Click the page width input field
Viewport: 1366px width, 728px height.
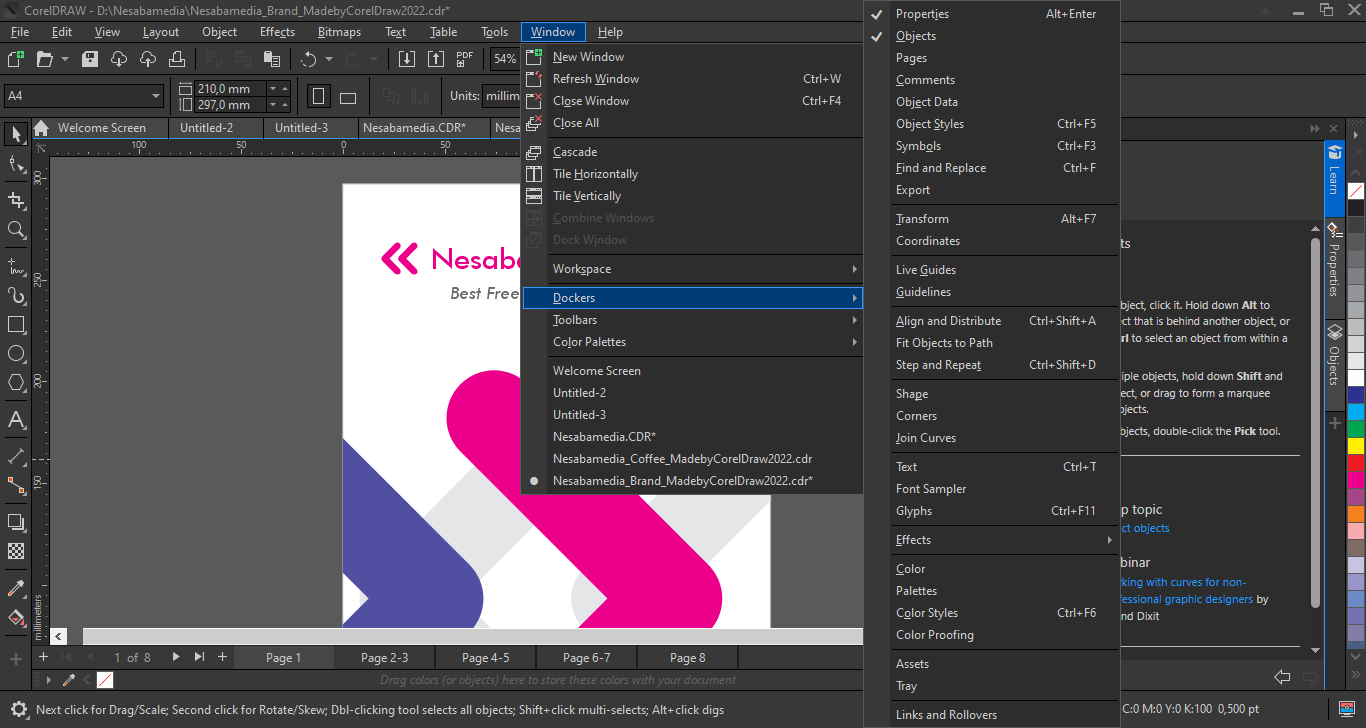[231, 88]
